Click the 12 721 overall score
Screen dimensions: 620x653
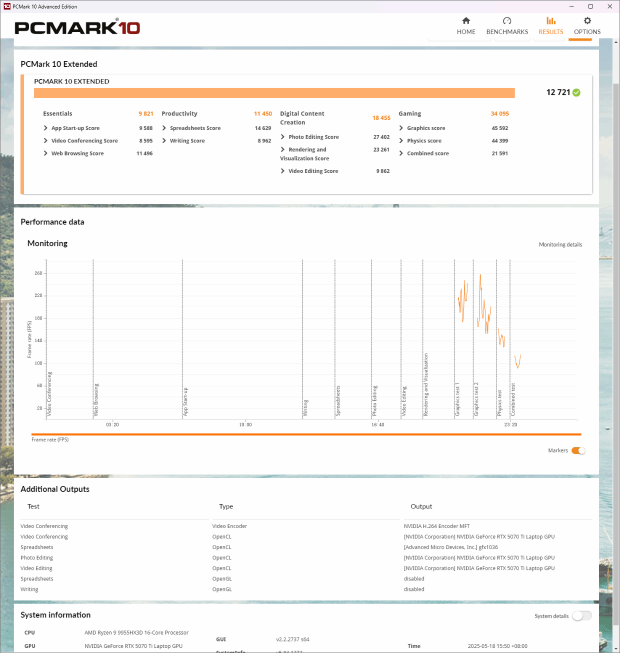pos(558,92)
